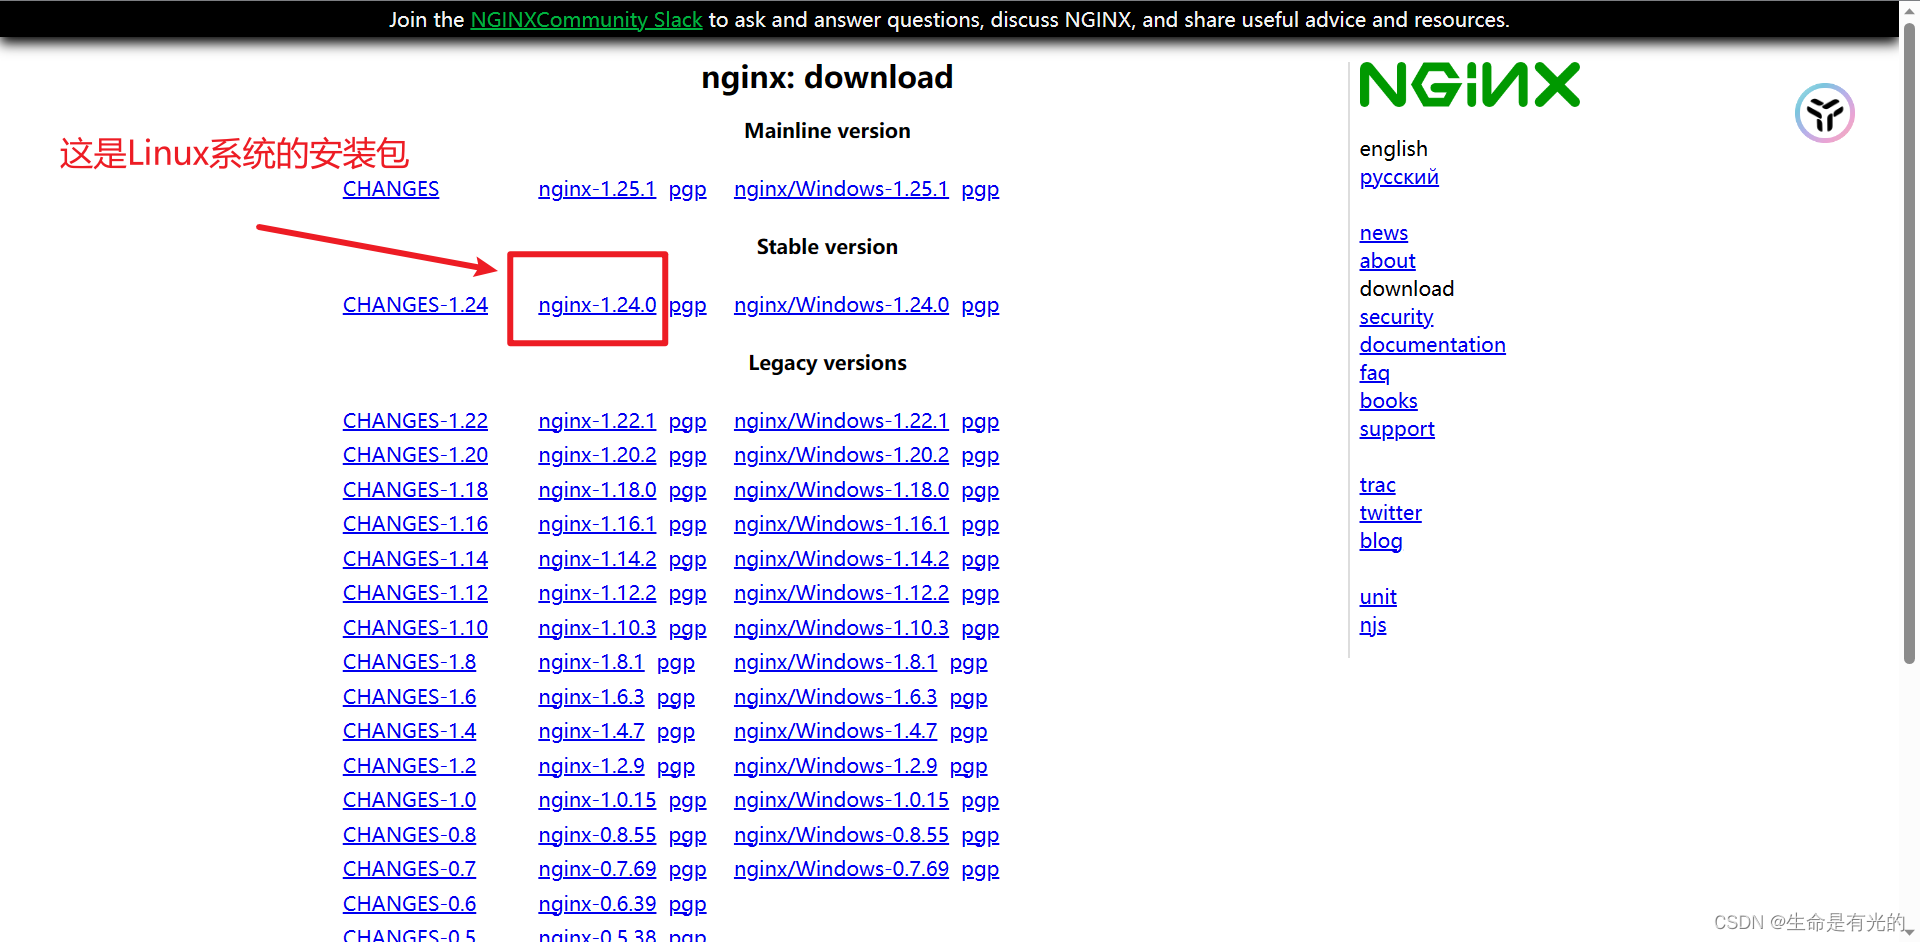This screenshot has width=1920, height=942.
Task: Open CHANGES-1.18 changelog
Action: tap(415, 490)
